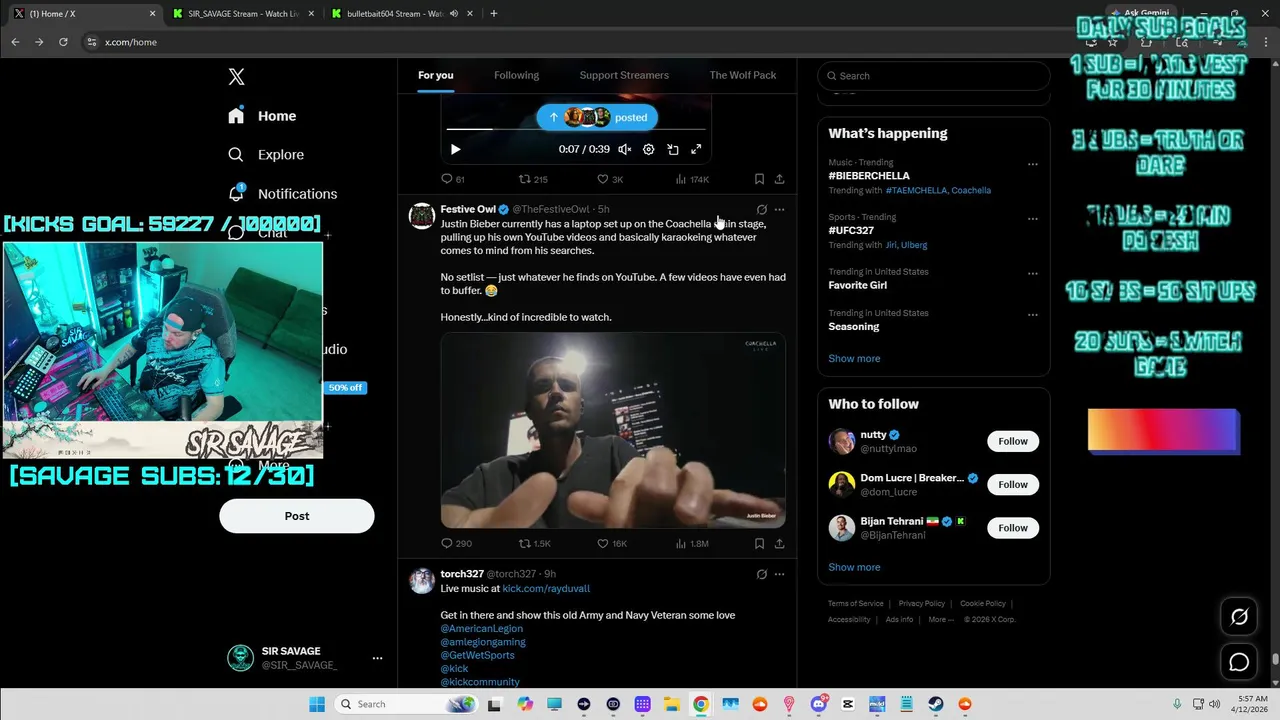Viewport: 1280px width, 720px height.
Task: Reload the page in browser
Action: click(63, 42)
